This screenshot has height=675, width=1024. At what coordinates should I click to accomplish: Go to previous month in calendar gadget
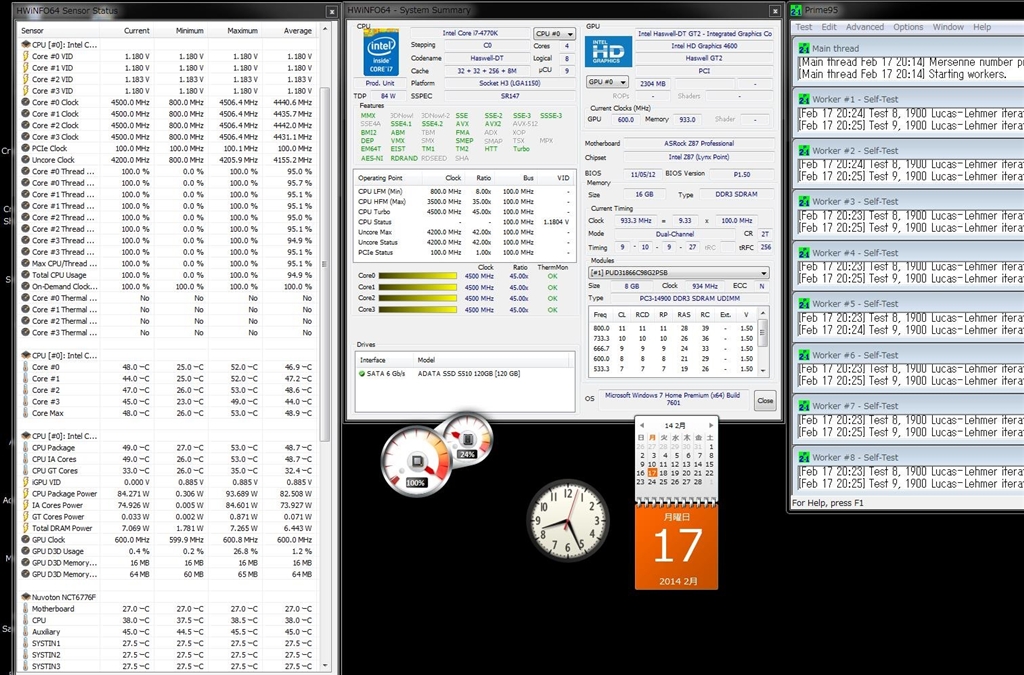(642, 426)
